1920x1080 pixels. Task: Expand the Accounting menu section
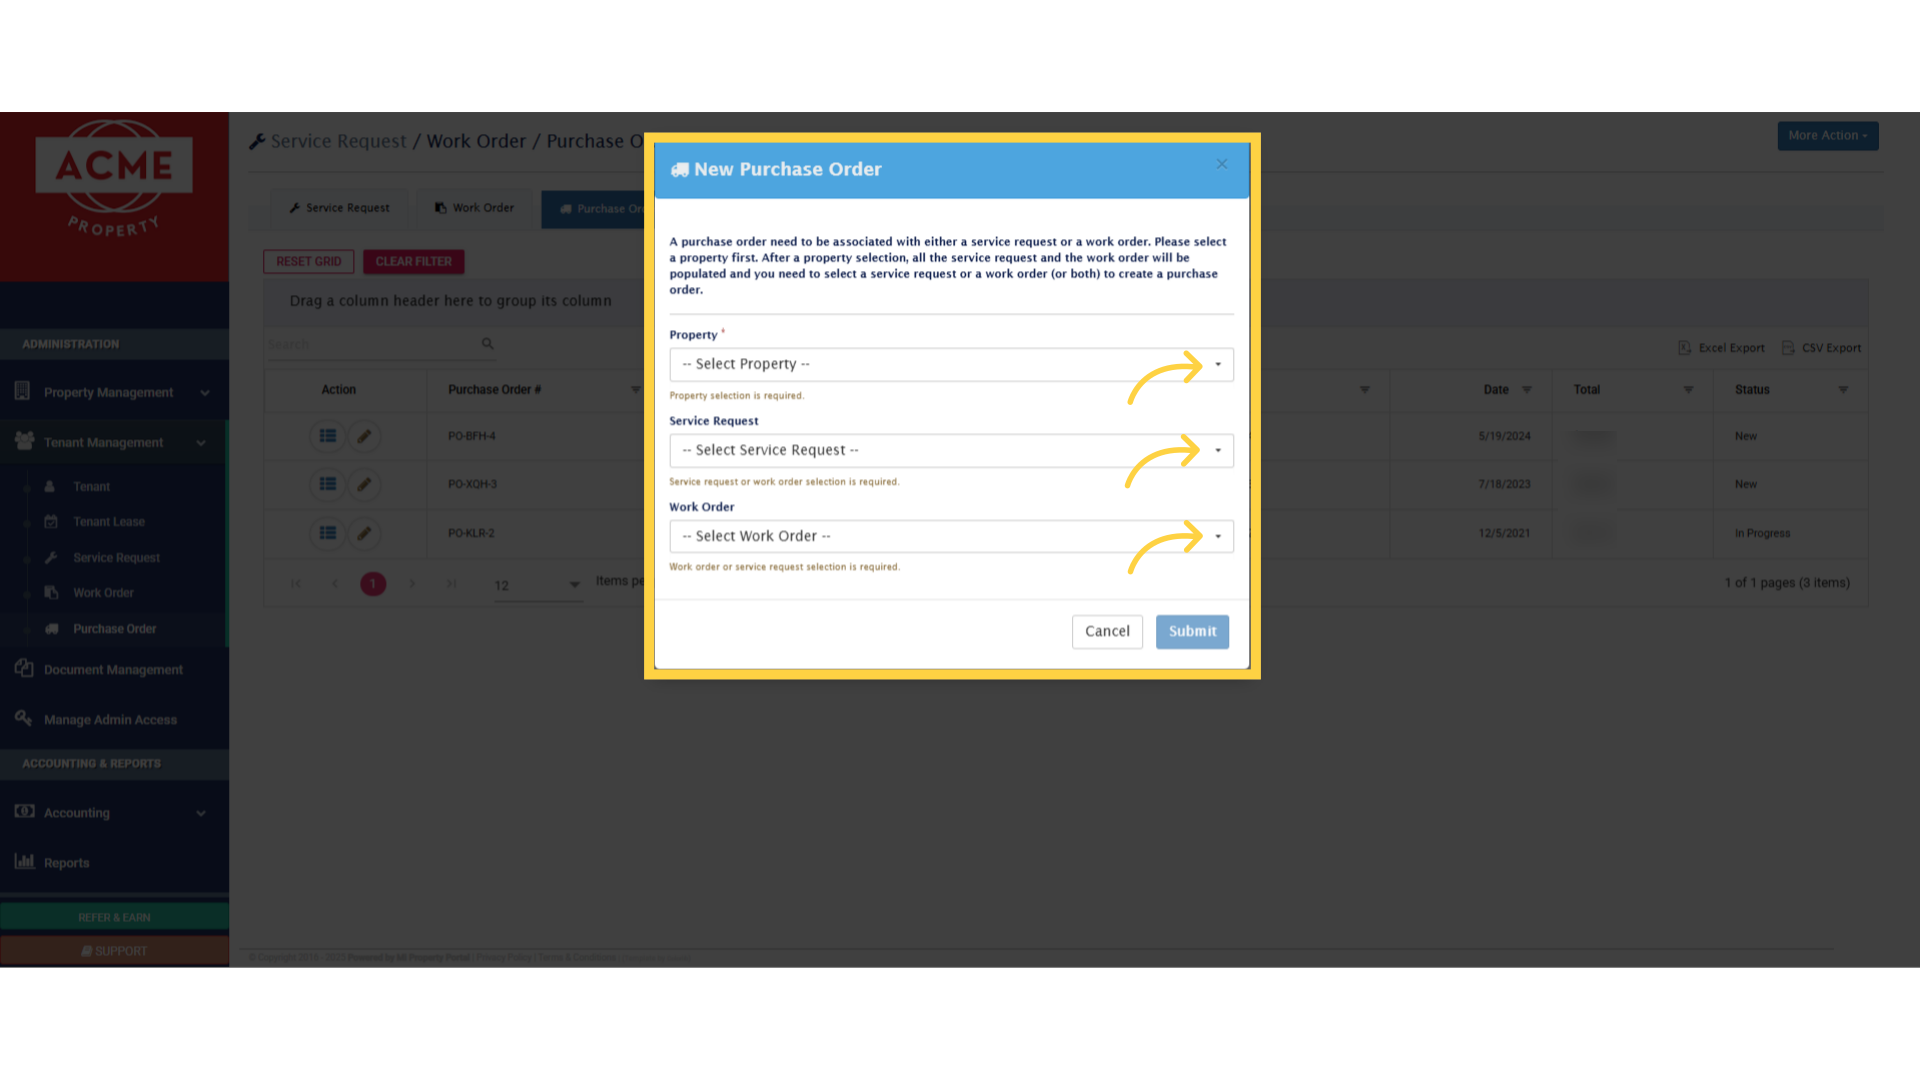pyautogui.click(x=201, y=813)
